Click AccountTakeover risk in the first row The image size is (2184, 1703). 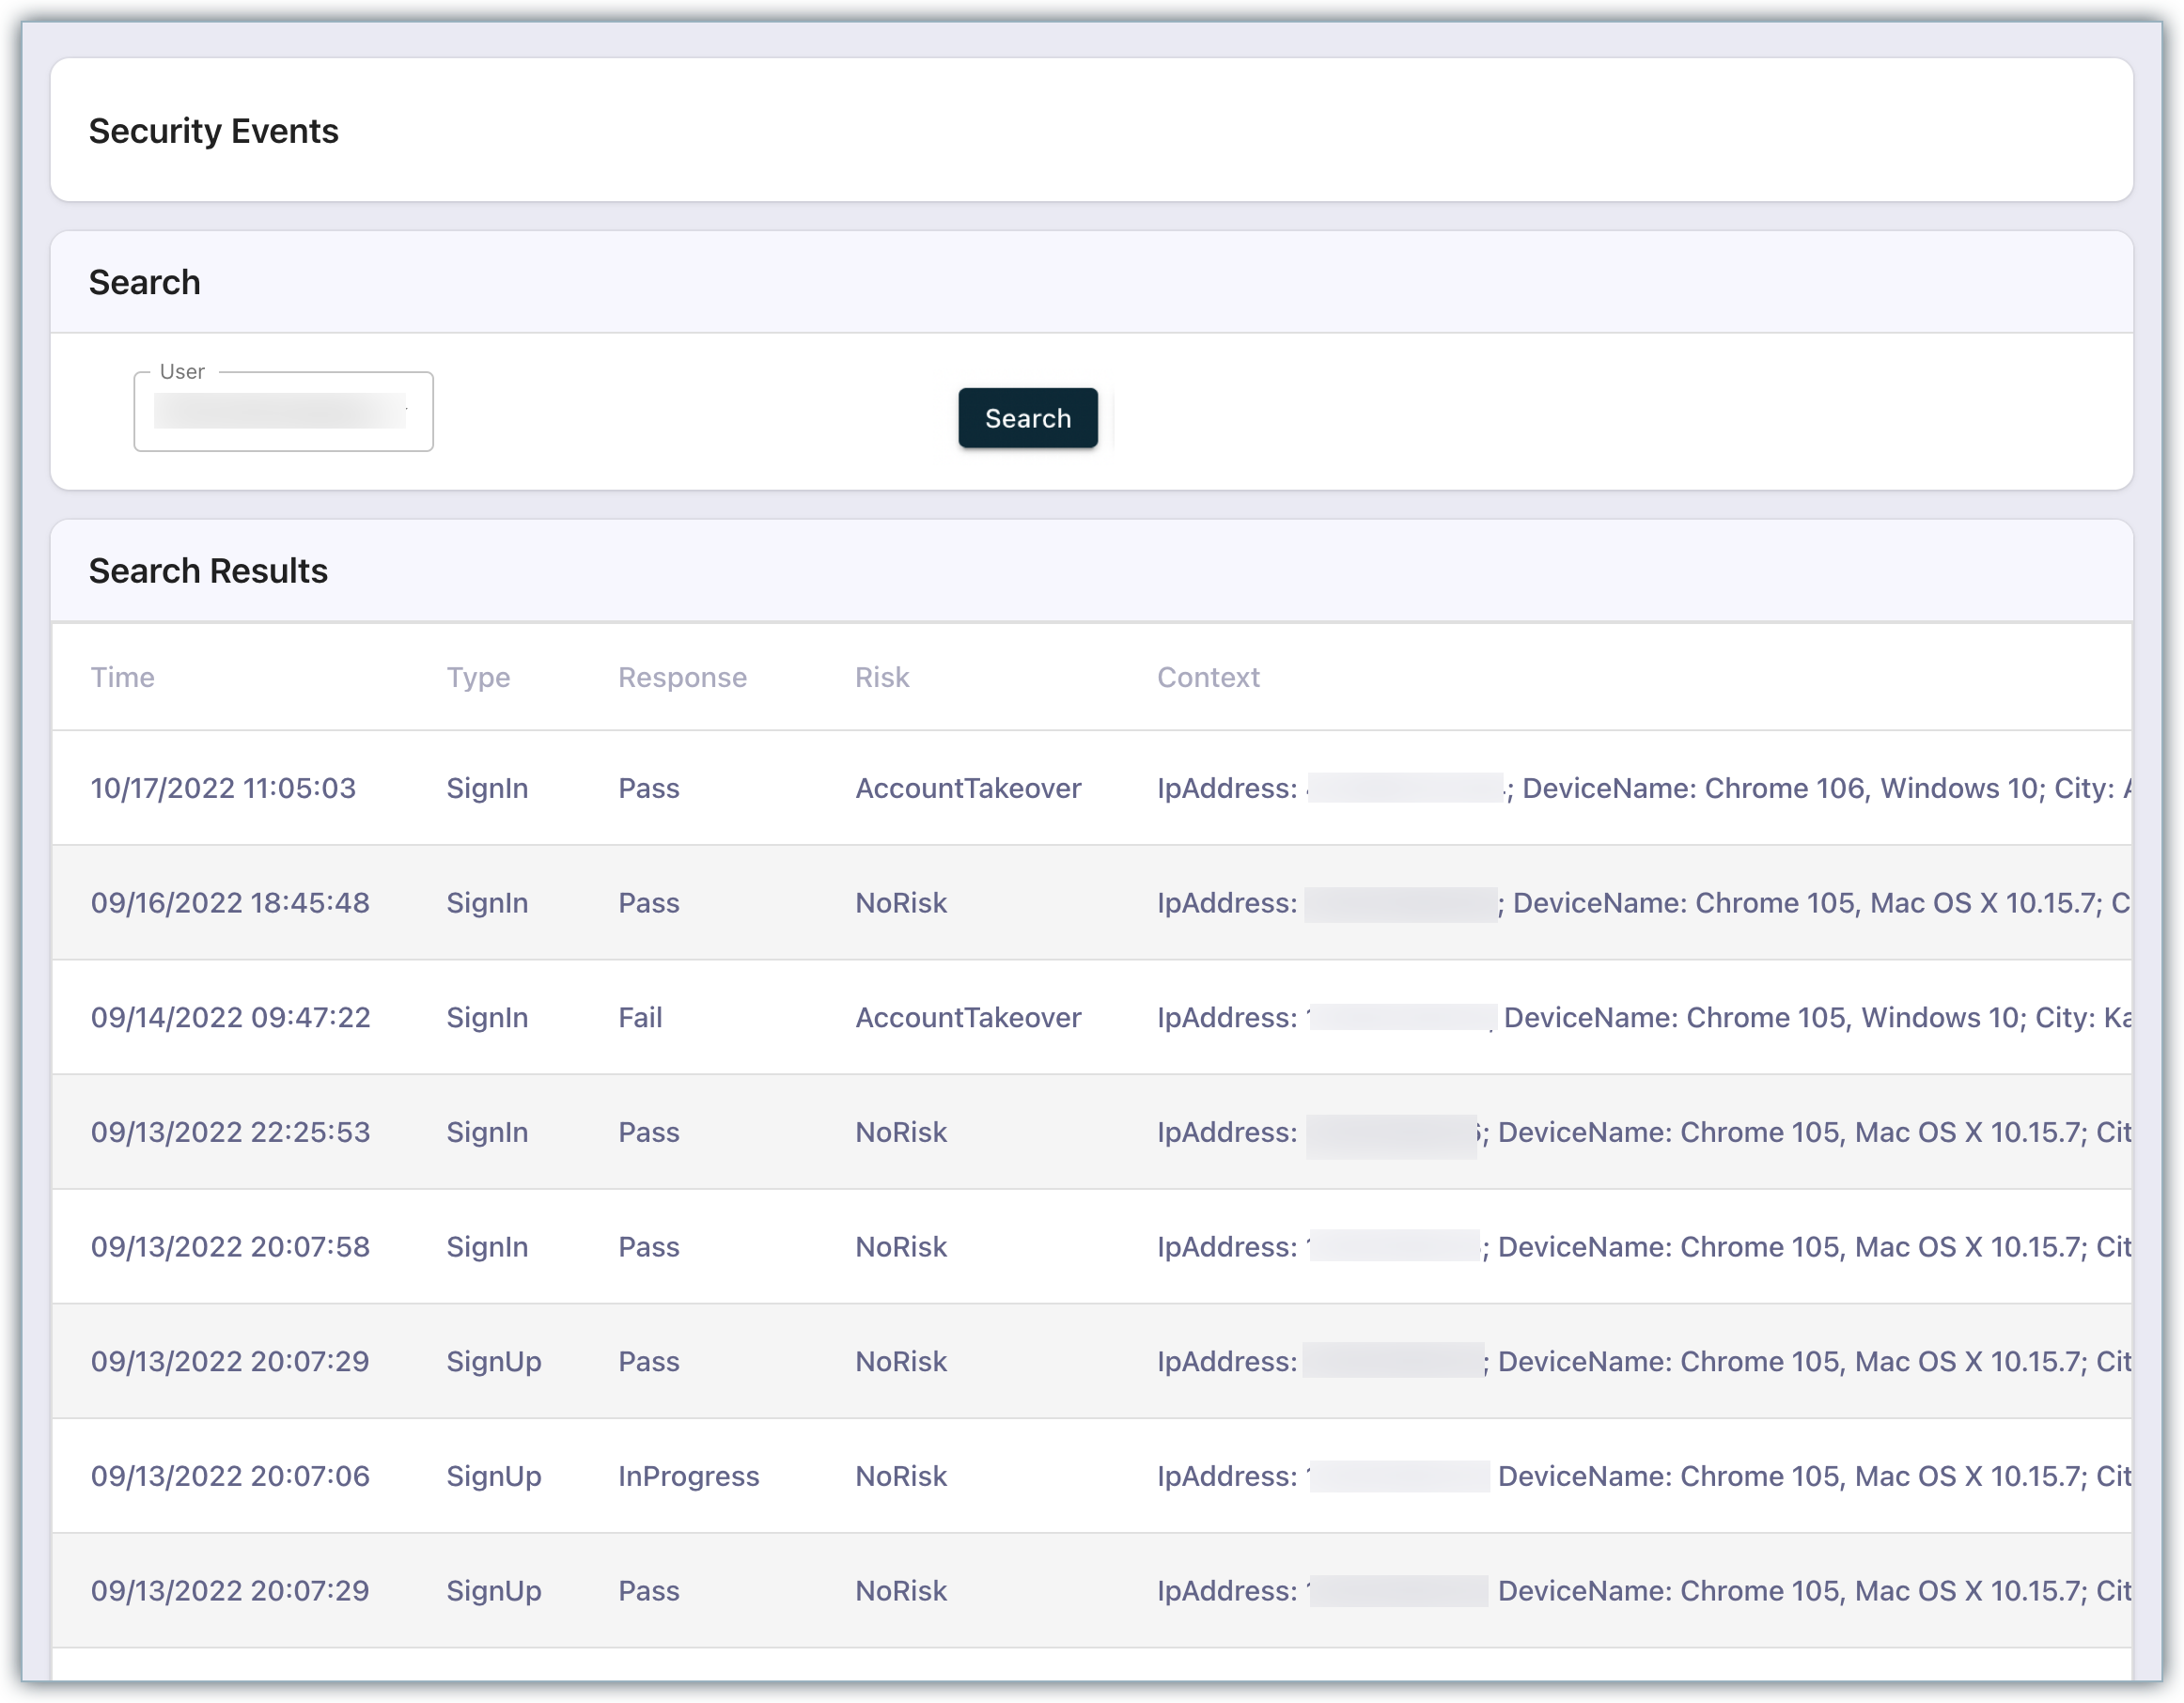pyautogui.click(x=967, y=788)
